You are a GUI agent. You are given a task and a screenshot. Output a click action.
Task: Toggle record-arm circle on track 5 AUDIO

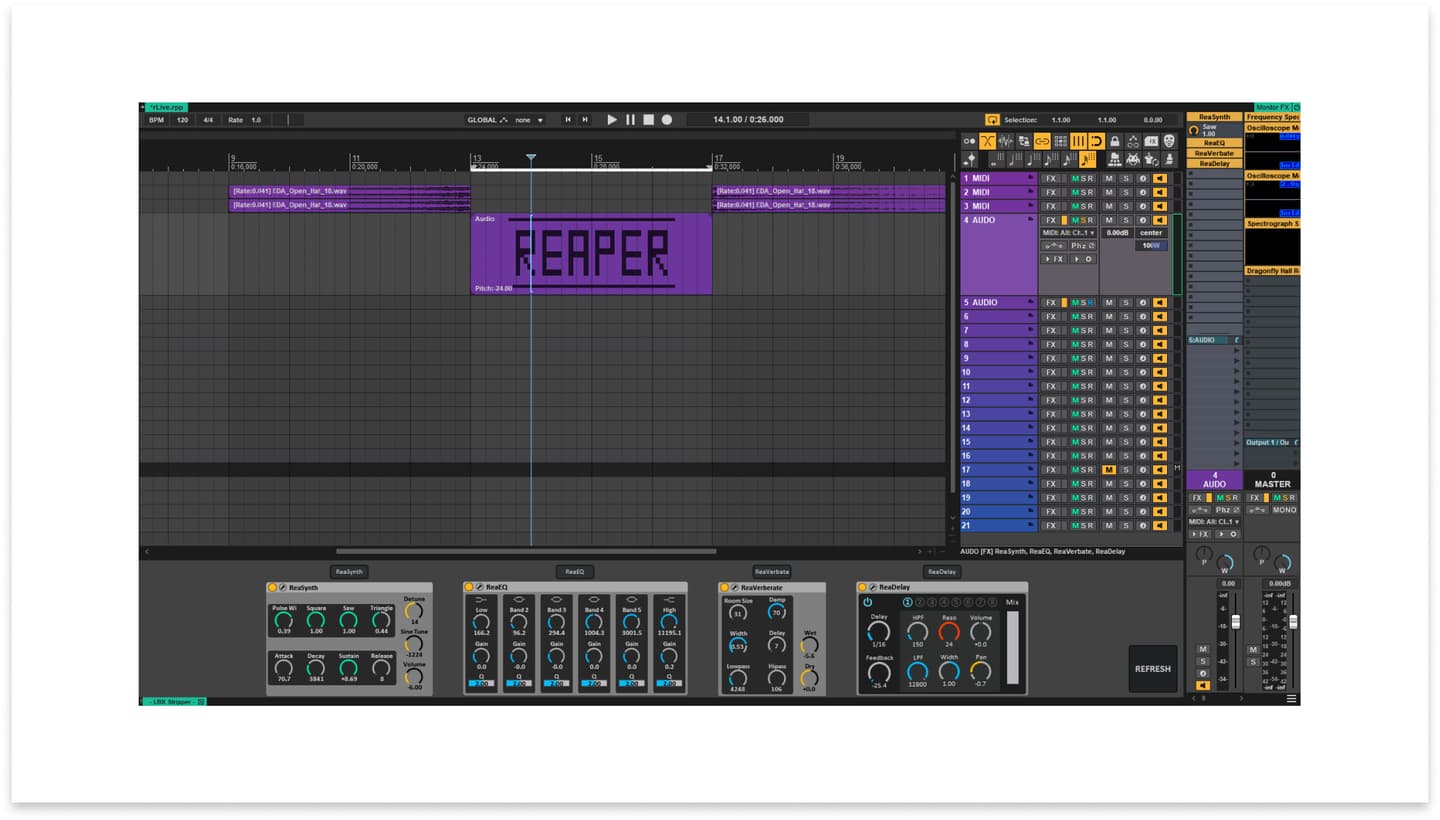(x=1143, y=303)
